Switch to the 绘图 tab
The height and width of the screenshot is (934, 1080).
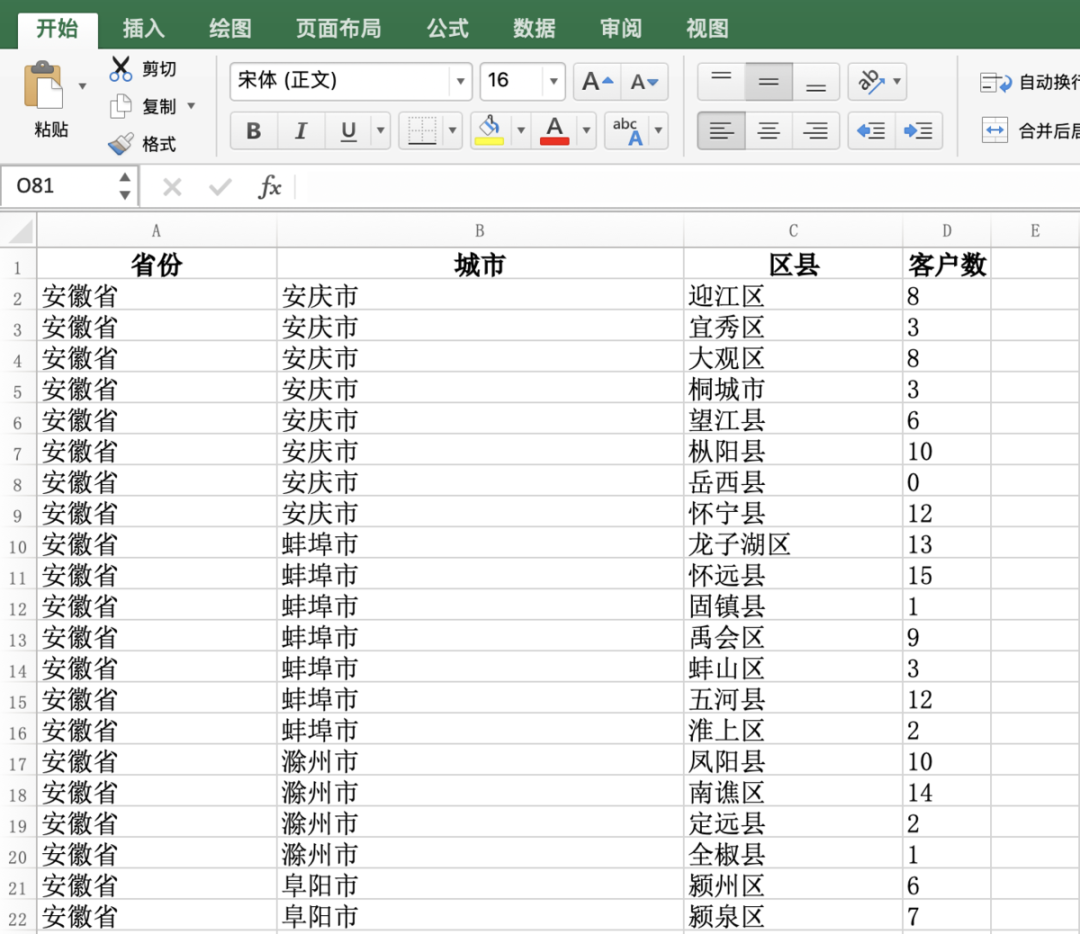point(230,29)
